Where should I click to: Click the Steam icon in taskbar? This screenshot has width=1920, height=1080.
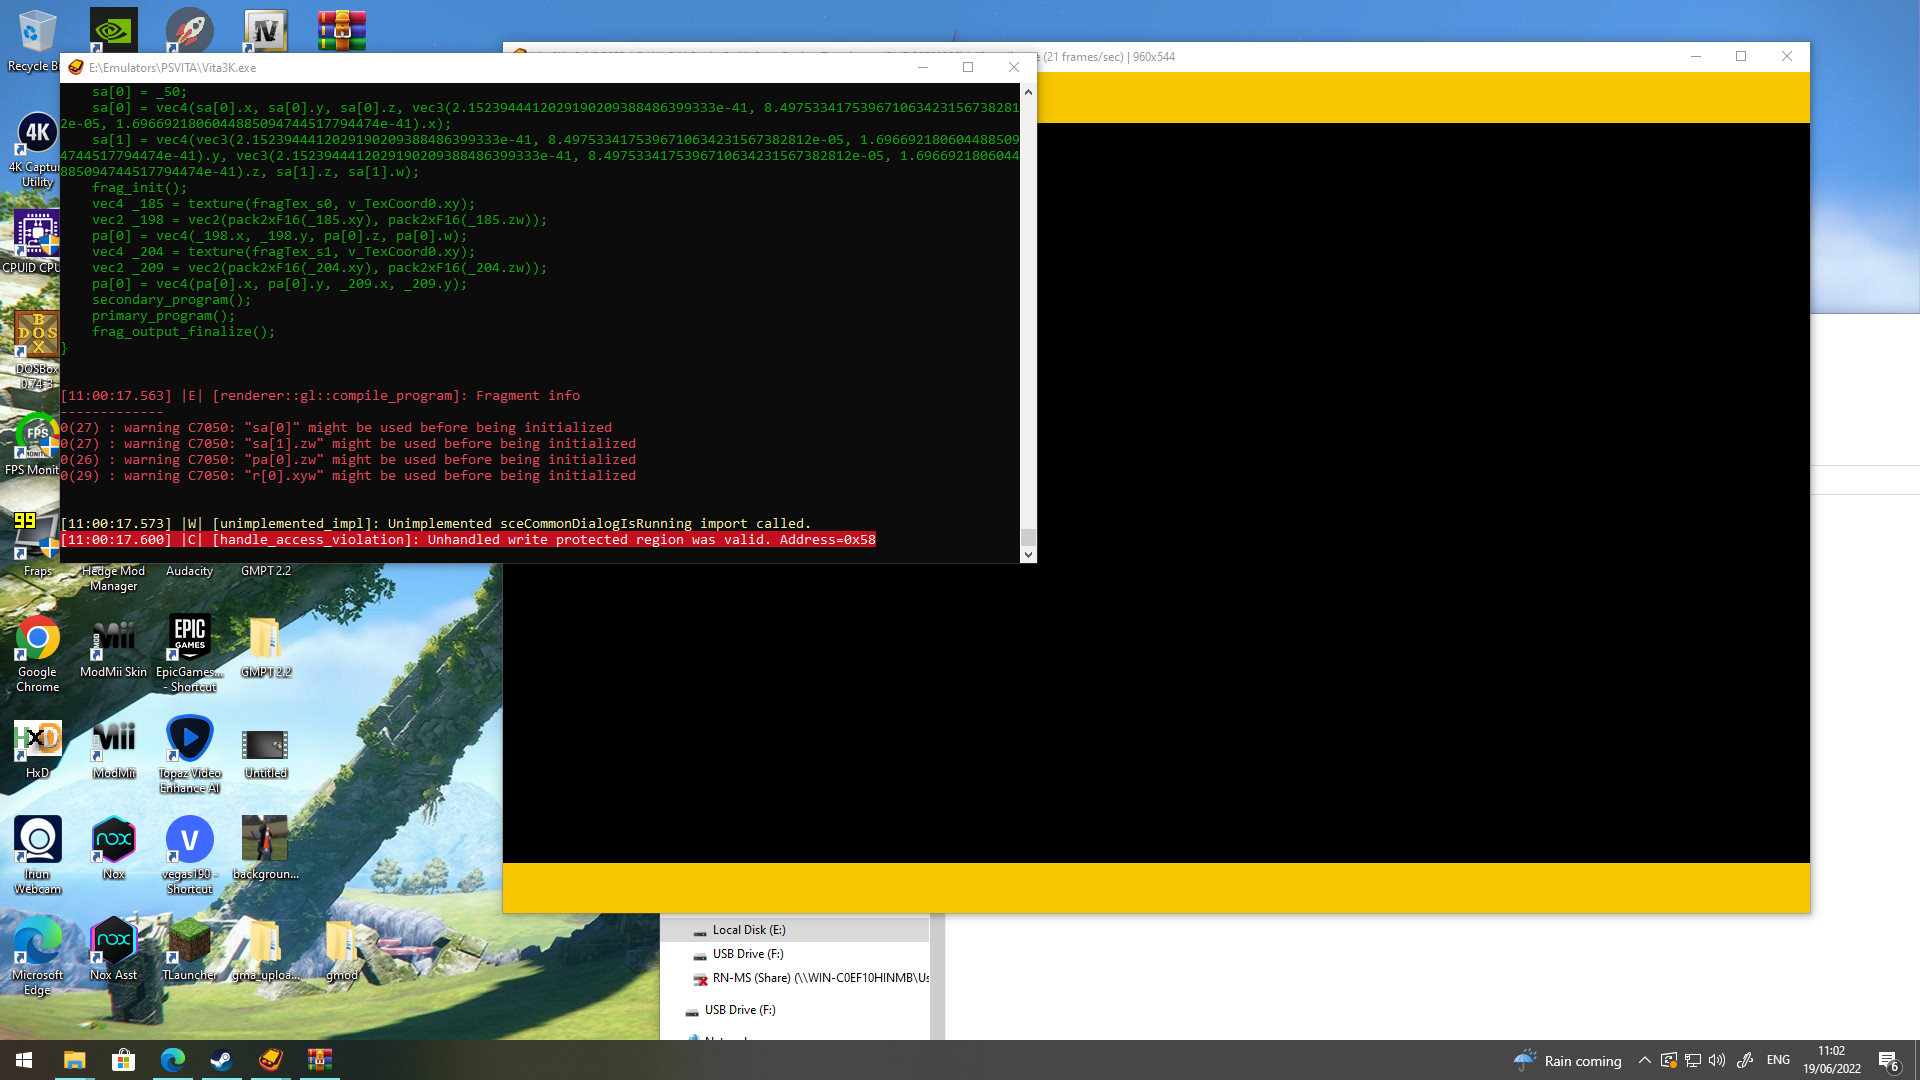(221, 1060)
